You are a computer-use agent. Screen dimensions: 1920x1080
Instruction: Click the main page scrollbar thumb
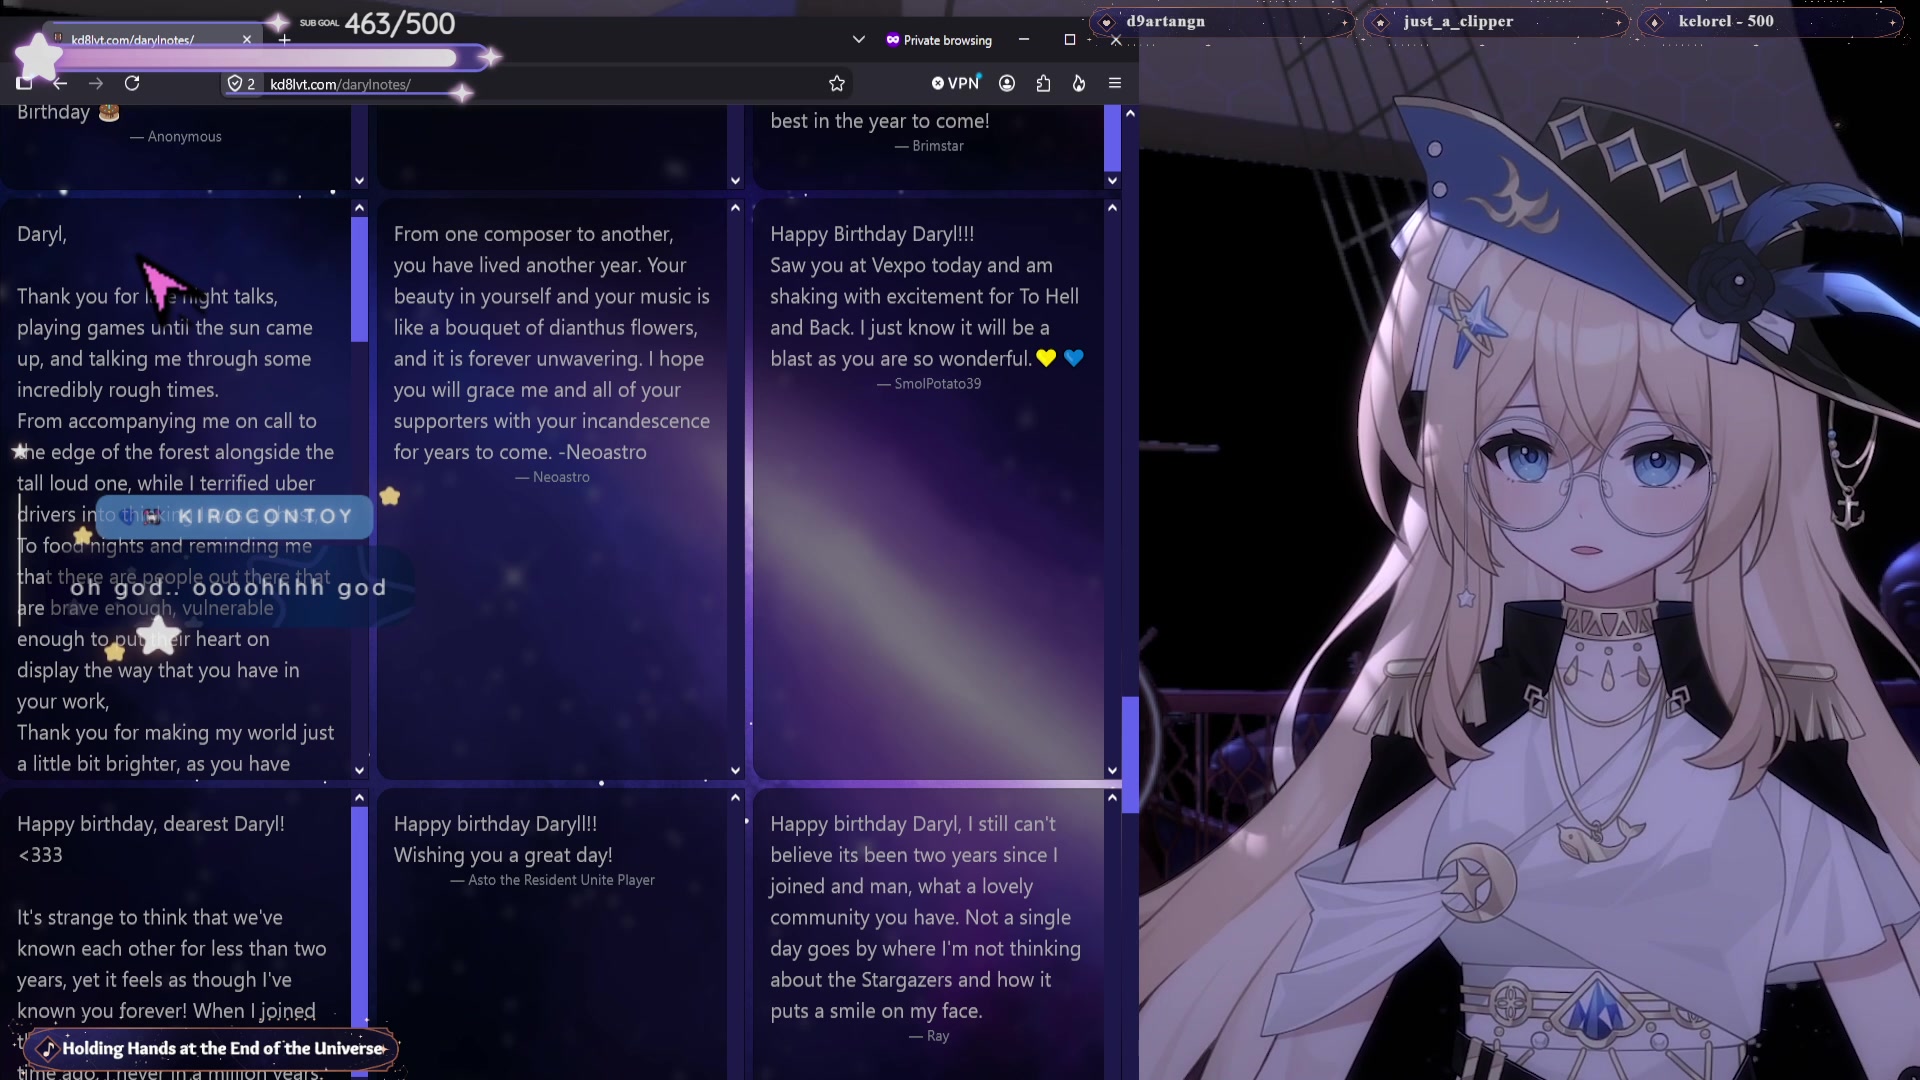1130,755
